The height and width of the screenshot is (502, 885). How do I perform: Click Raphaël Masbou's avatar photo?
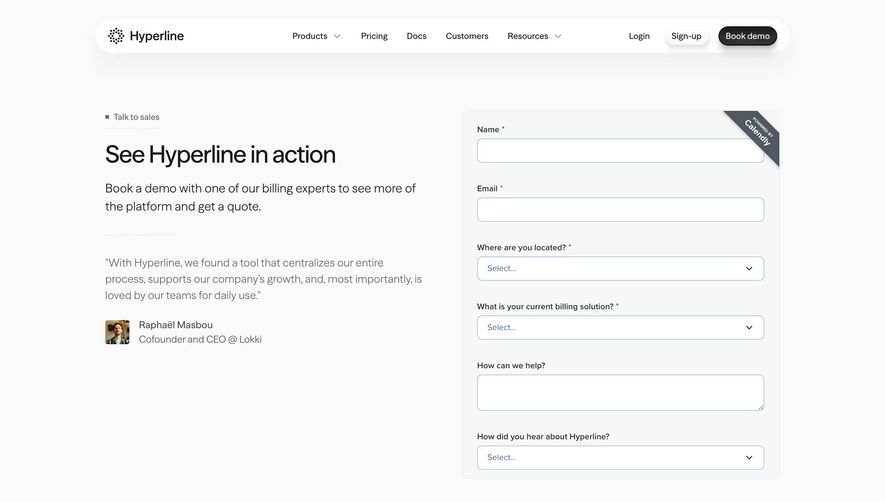tap(117, 332)
